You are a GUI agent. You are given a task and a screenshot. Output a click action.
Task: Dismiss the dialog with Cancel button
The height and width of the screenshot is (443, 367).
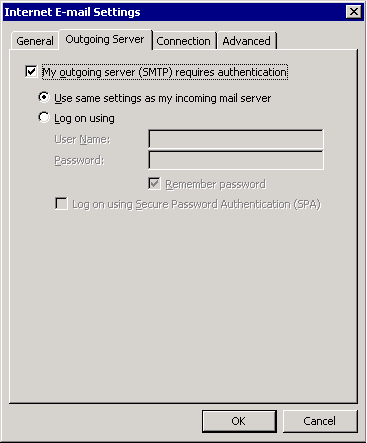pos(320,421)
